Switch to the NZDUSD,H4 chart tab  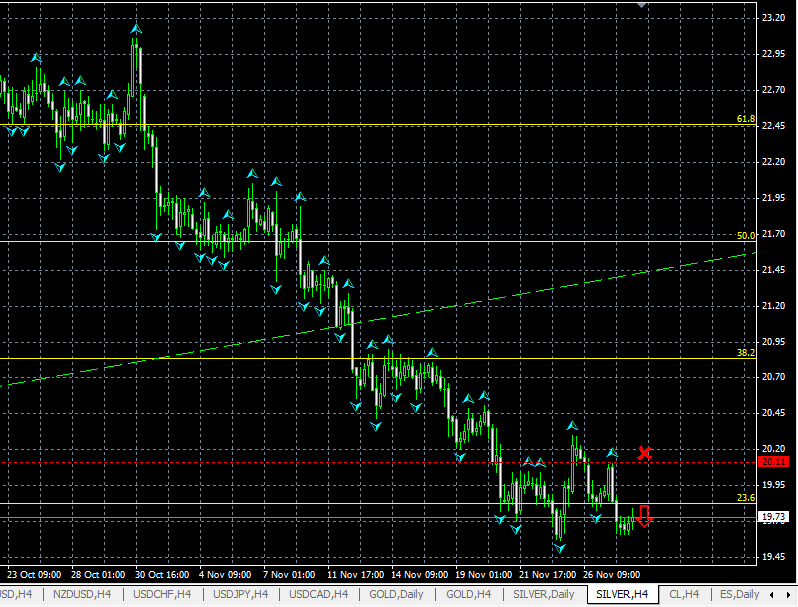pyautogui.click(x=82, y=594)
